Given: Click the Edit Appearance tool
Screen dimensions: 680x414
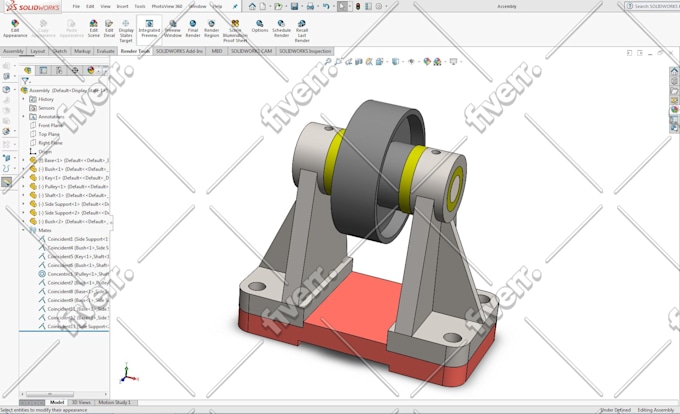Looking at the screenshot, I should [x=15, y=28].
